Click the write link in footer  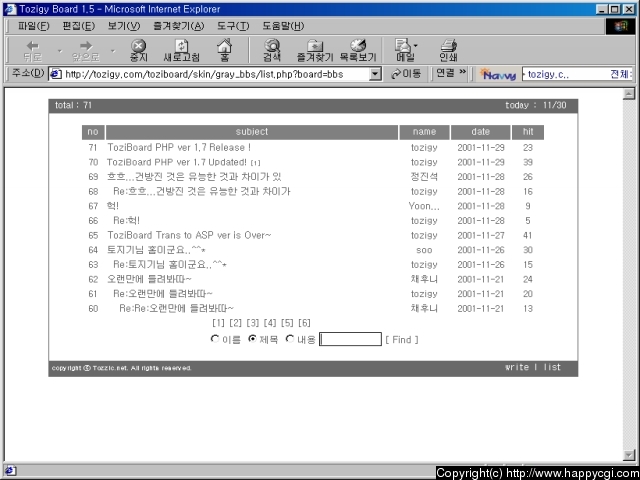coord(517,367)
